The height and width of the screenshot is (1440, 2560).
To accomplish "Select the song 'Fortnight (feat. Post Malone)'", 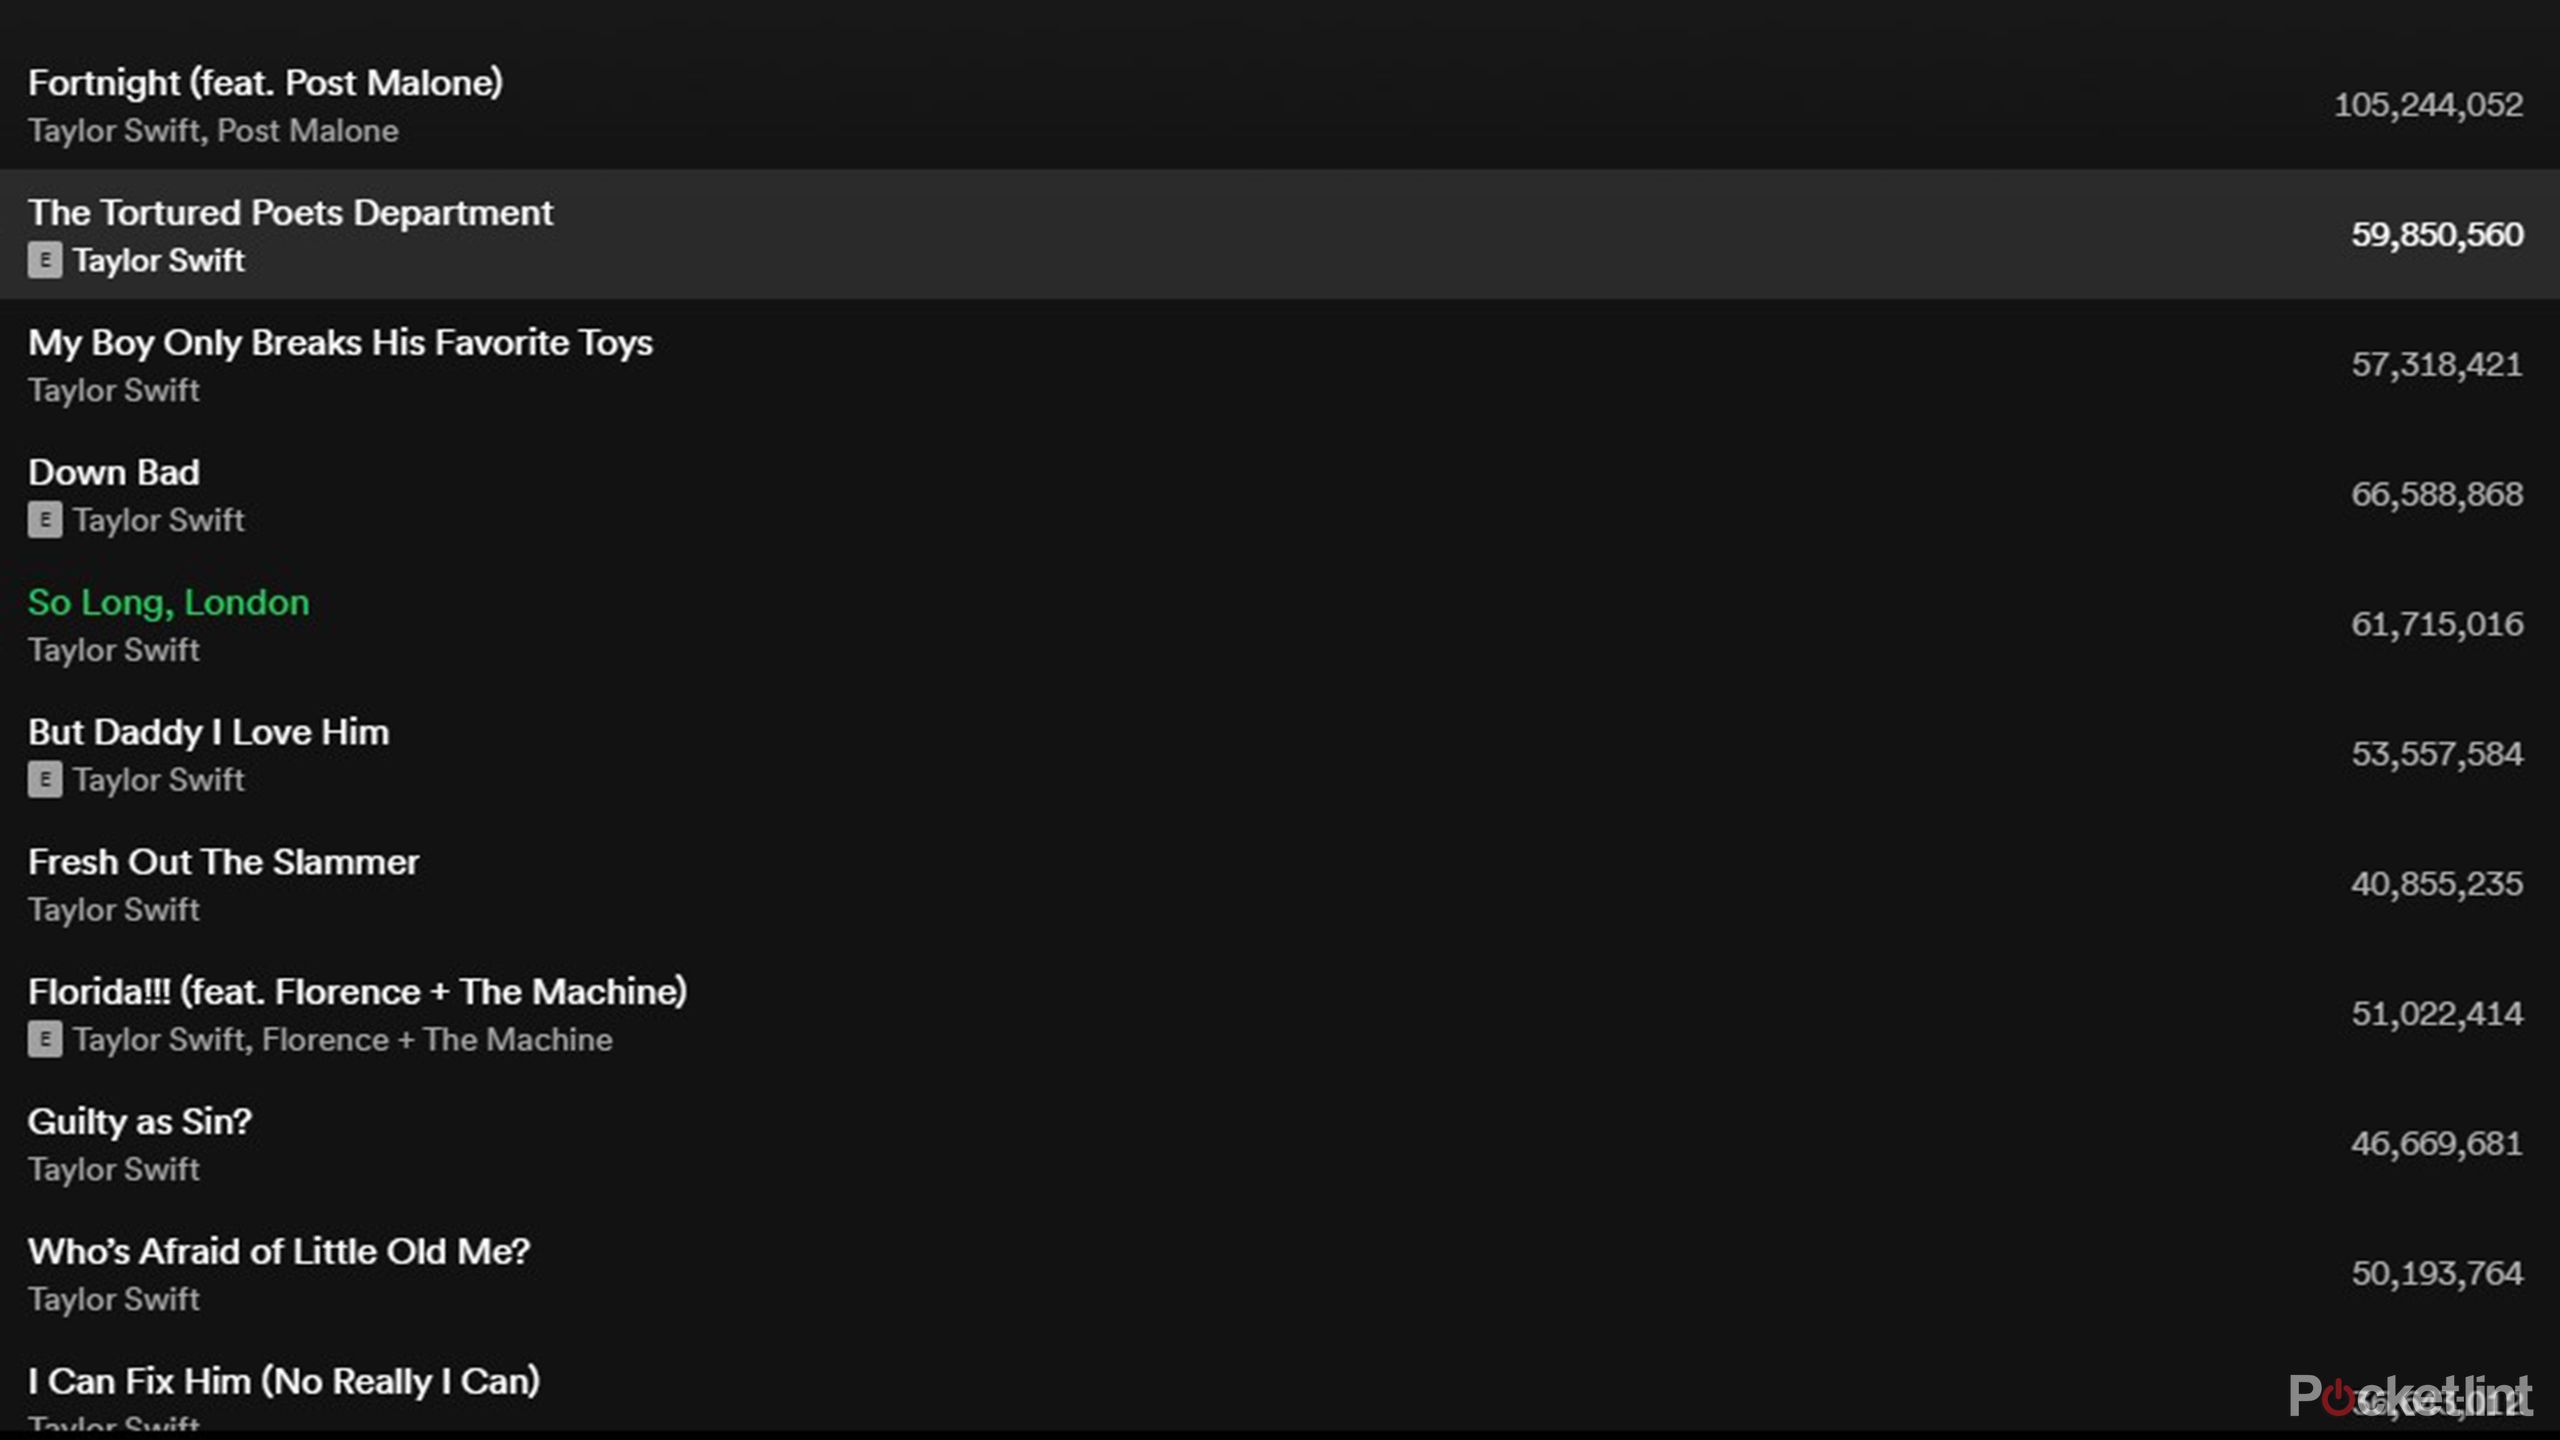I will [265, 83].
